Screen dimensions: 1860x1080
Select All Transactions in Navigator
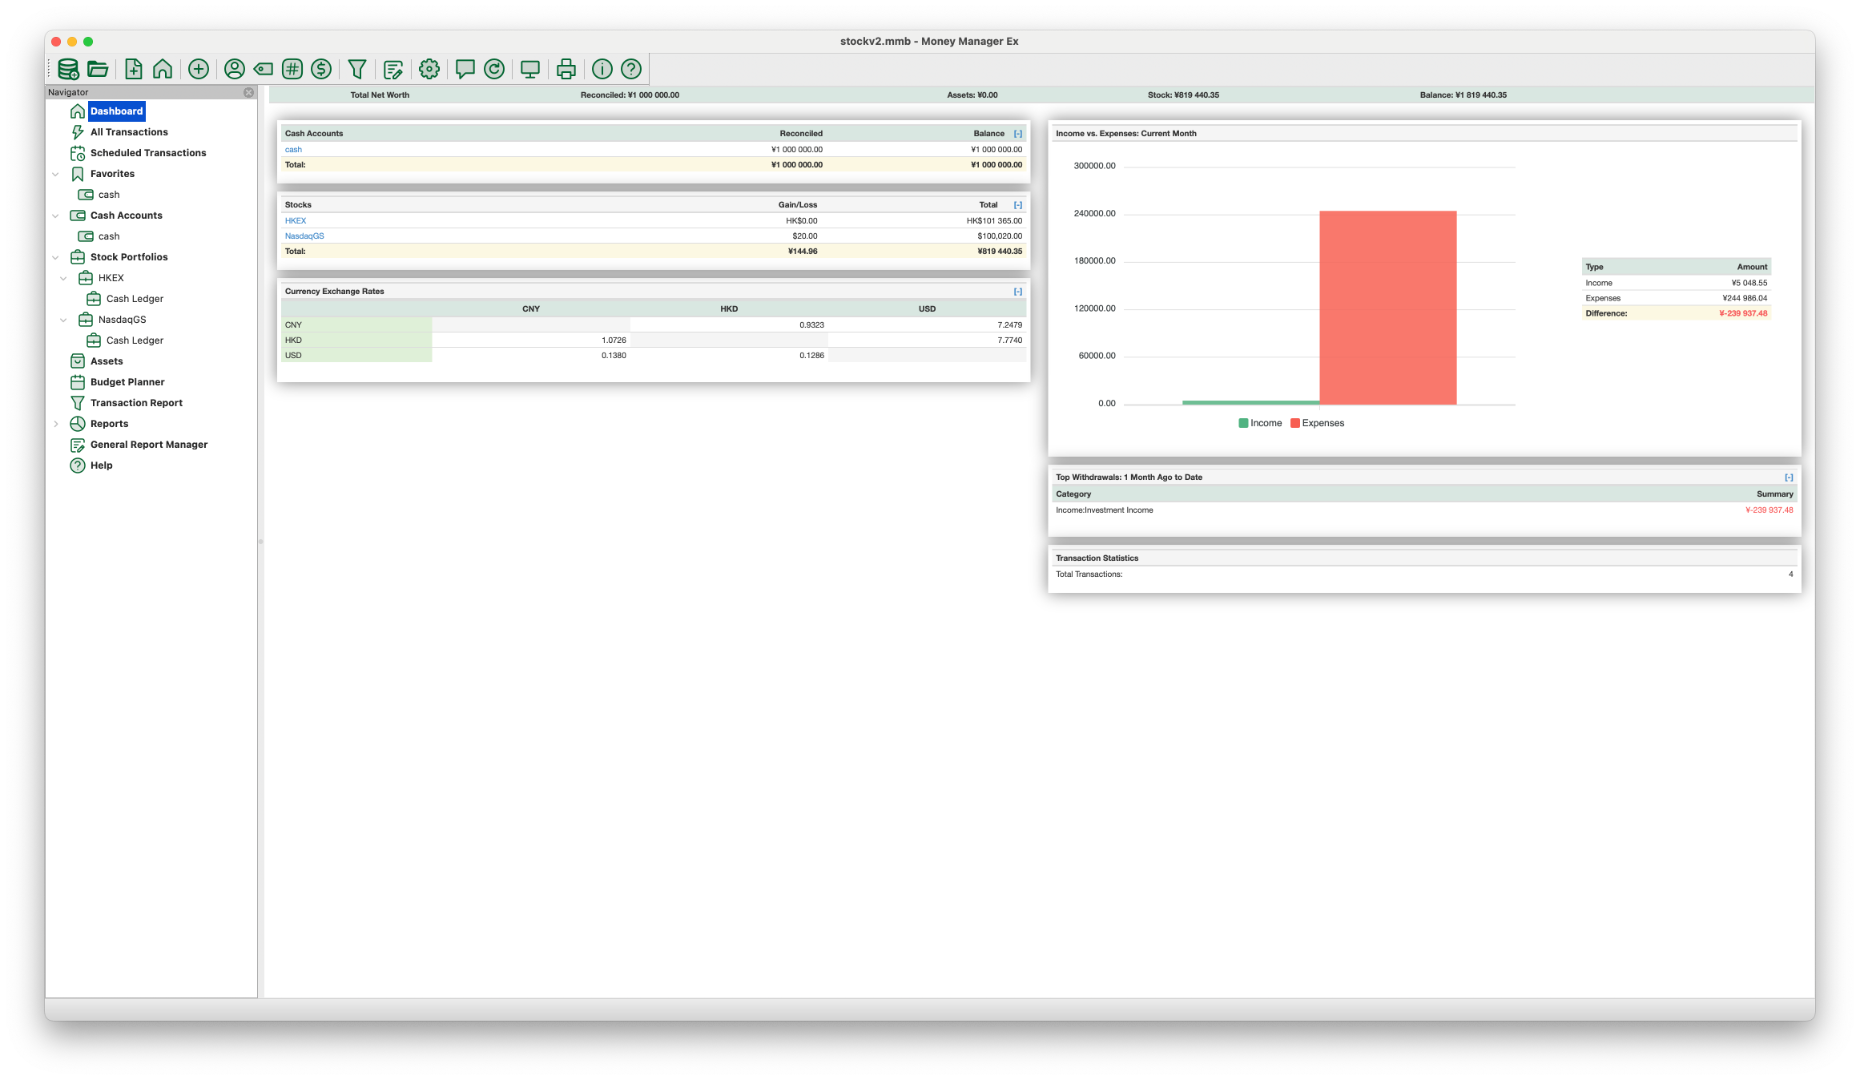tap(128, 132)
